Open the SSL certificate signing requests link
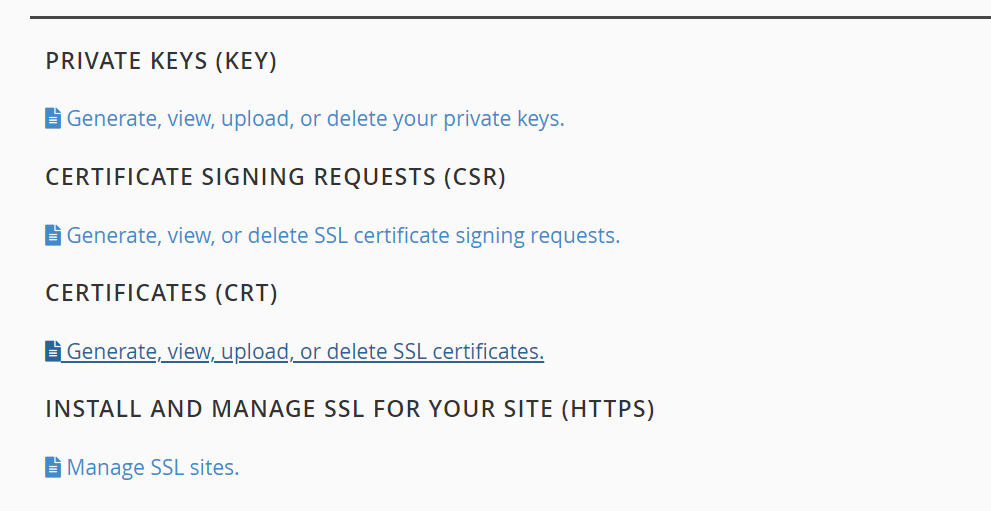 point(343,236)
